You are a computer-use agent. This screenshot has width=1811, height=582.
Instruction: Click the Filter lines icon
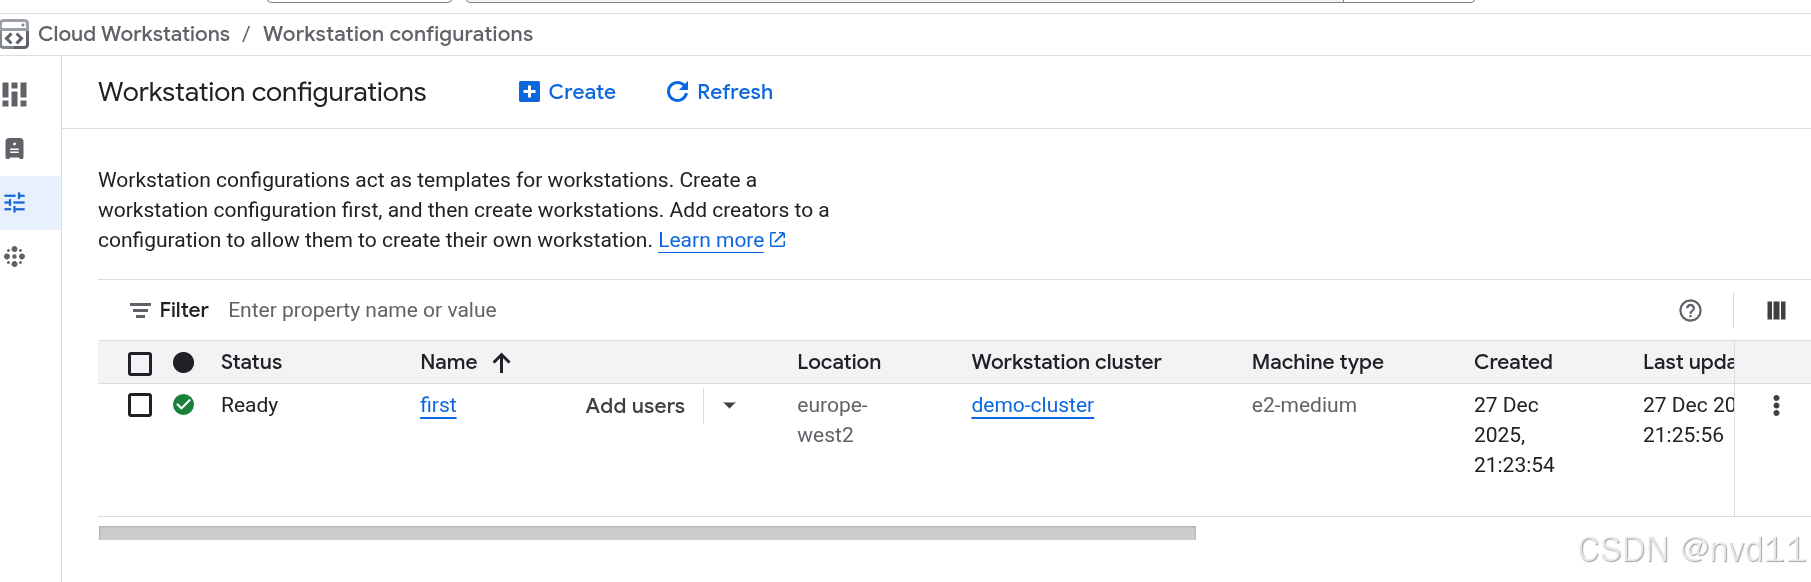140,311
